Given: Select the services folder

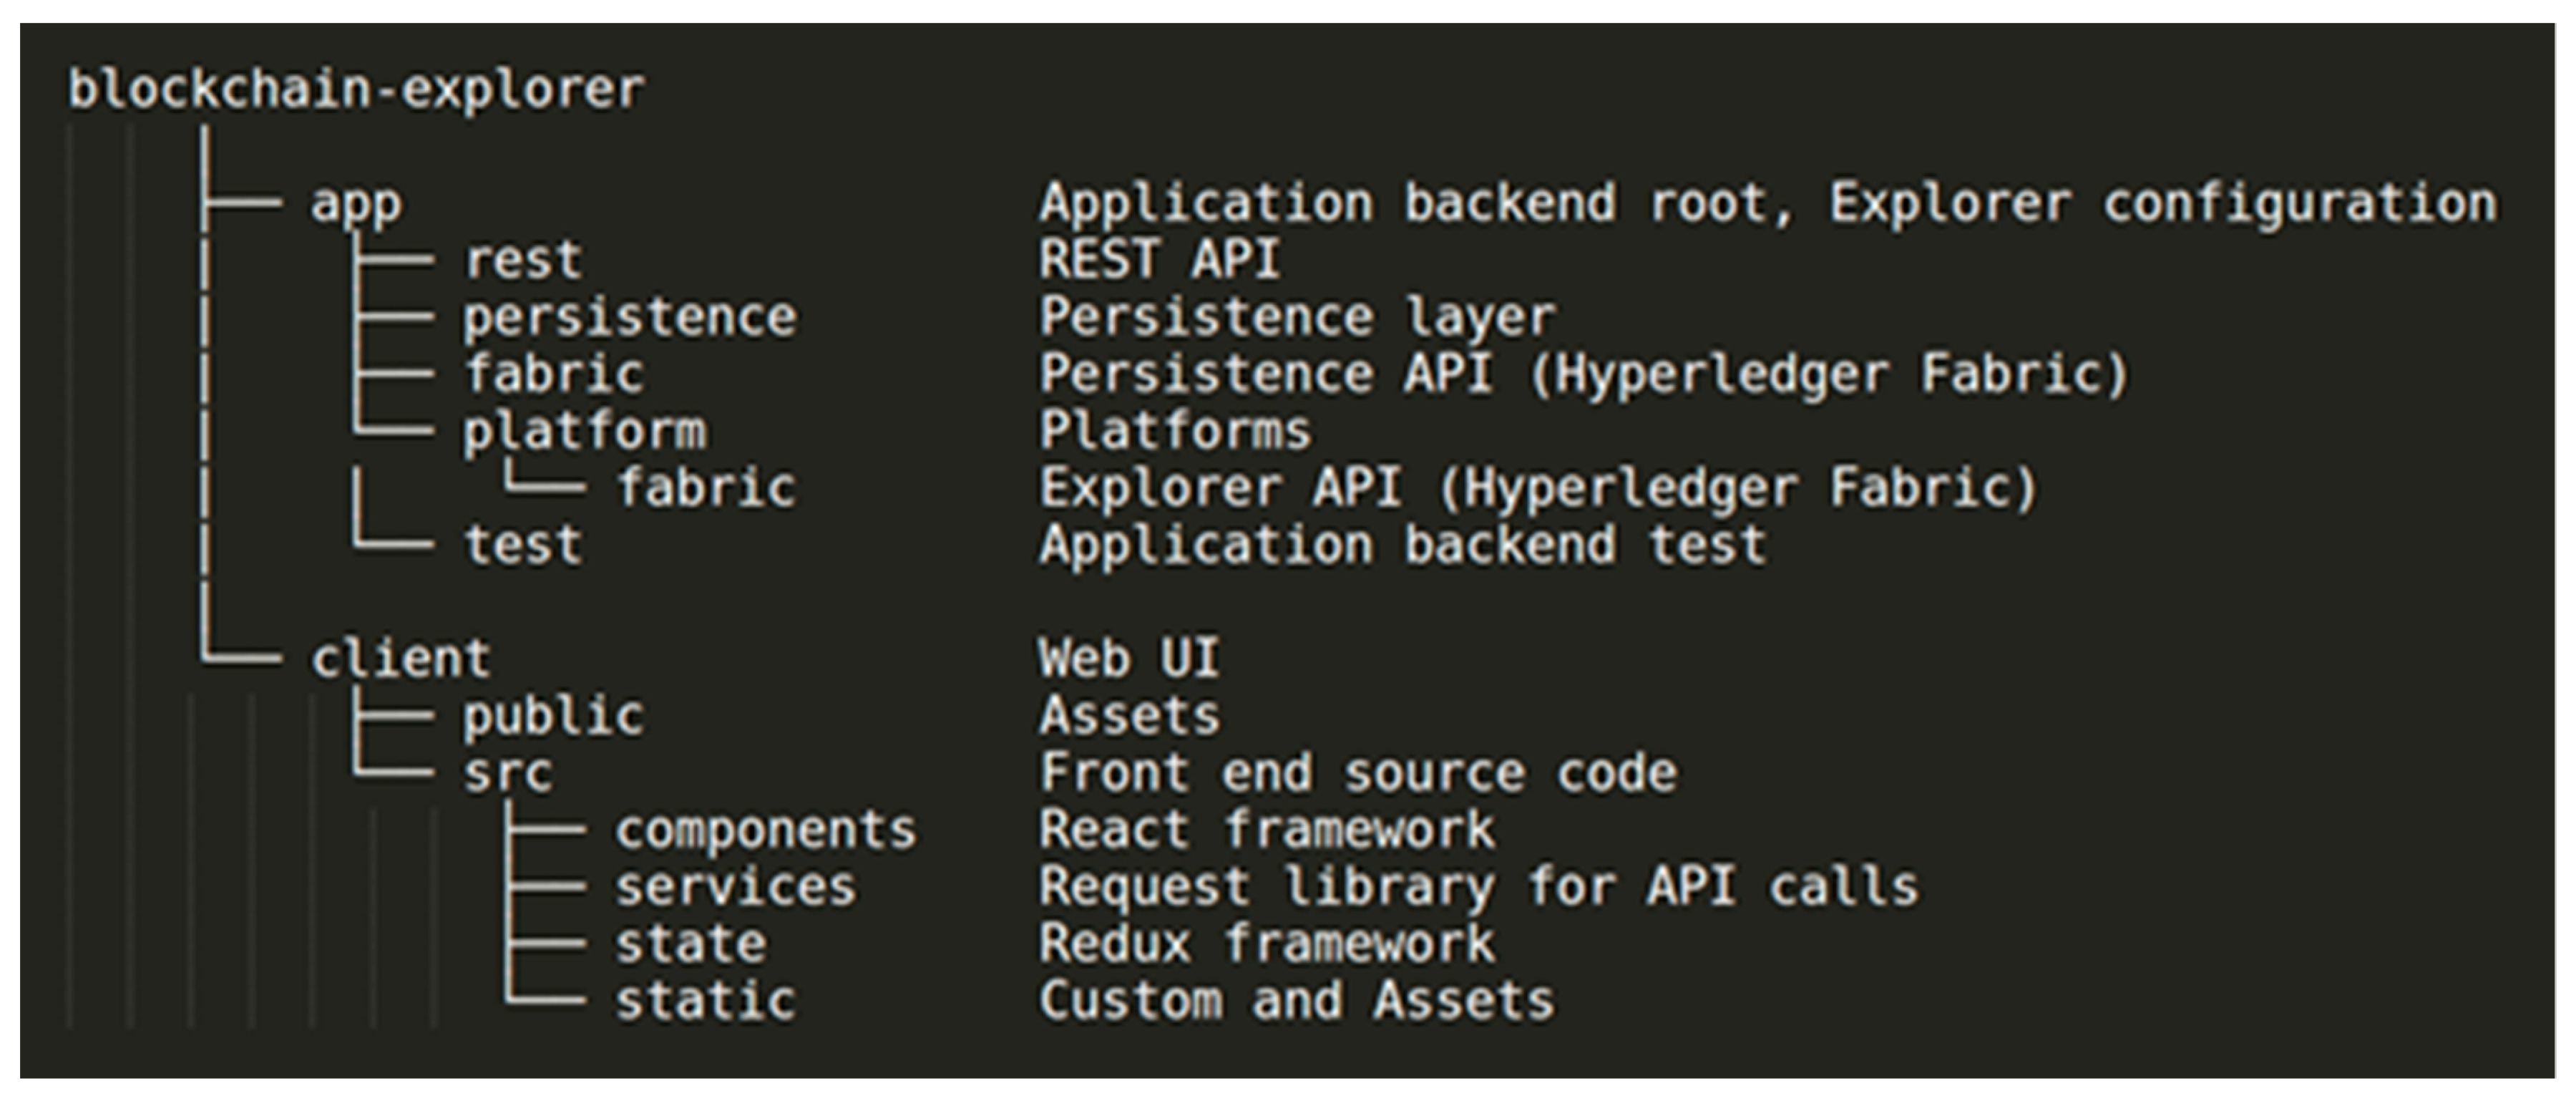Looking at the screenshot, I should click(x=735, y=888).
